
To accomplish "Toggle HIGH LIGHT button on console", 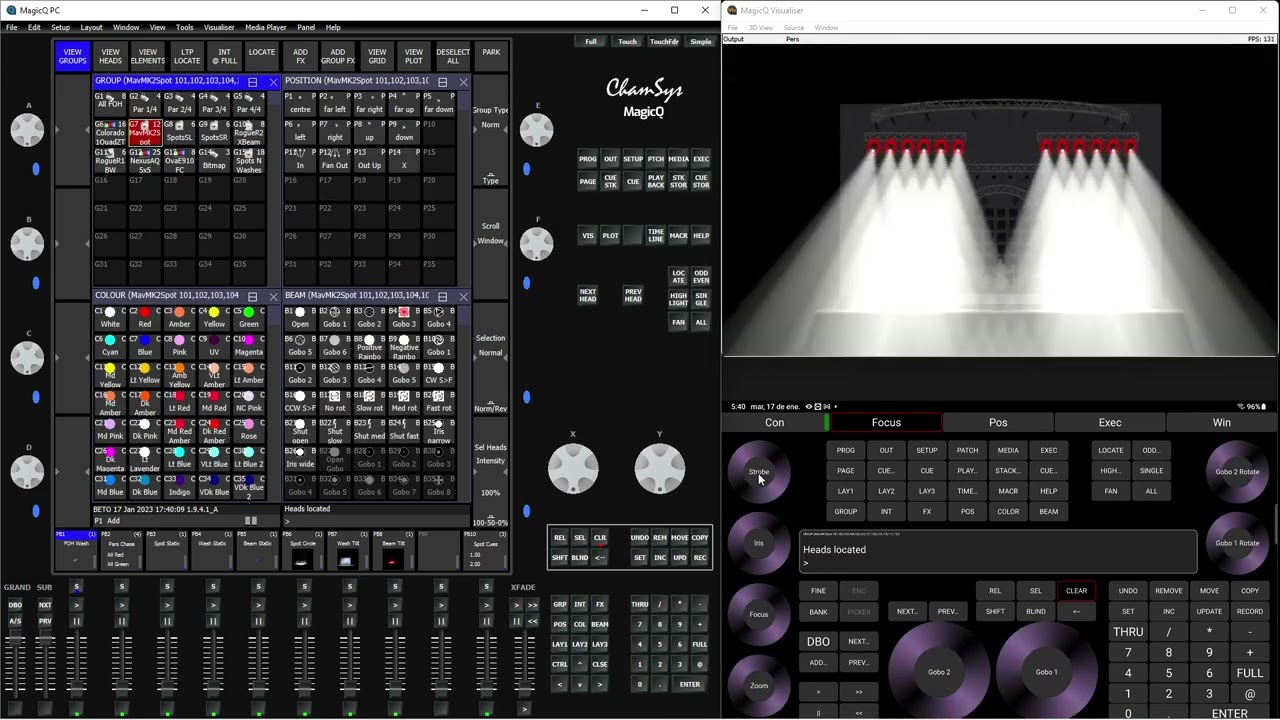I will click(678, 299).
